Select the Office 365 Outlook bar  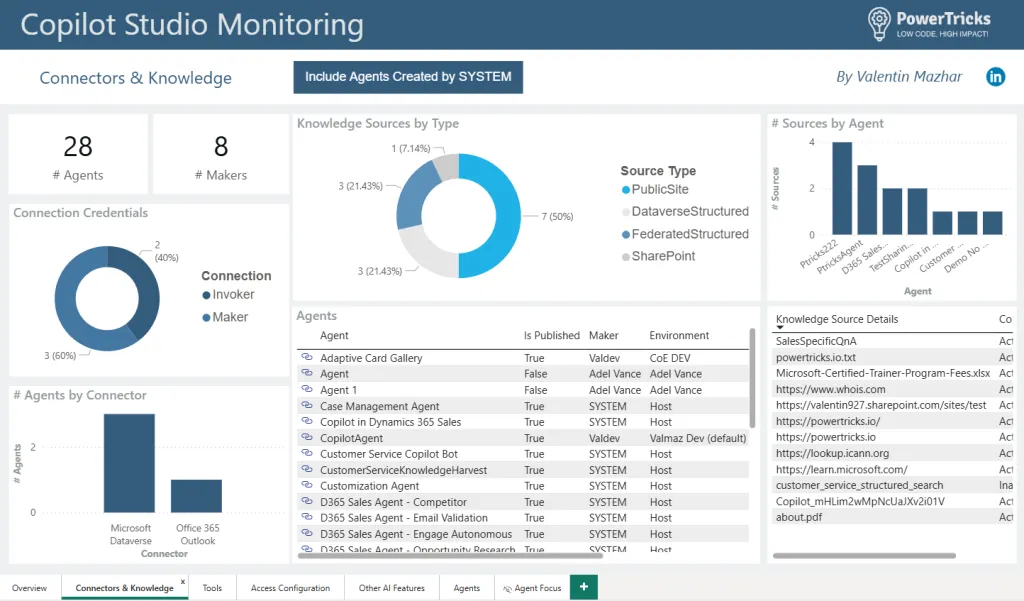coord(197,496)
